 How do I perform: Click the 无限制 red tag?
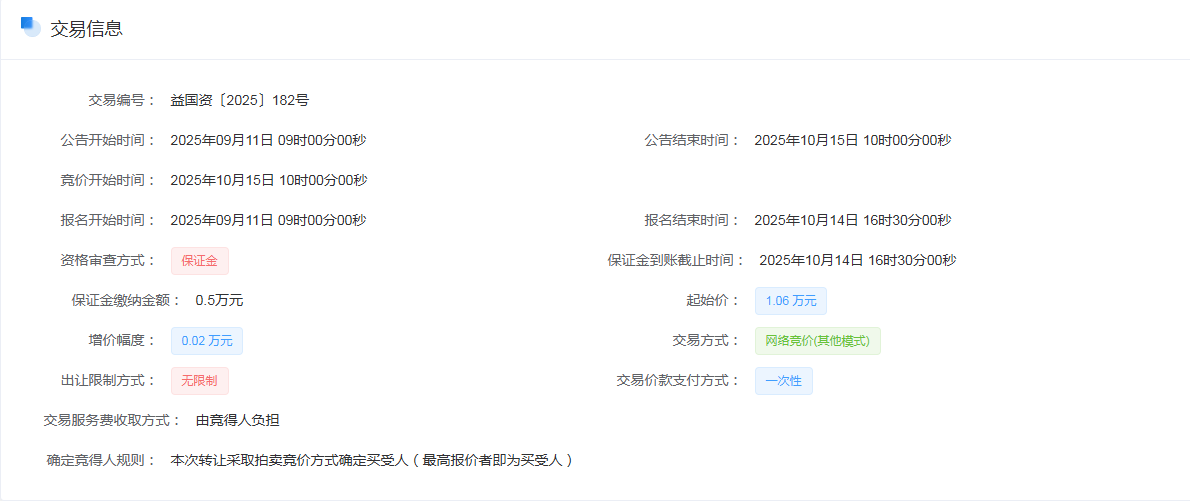pyautogui.click(x=200, y=381)
